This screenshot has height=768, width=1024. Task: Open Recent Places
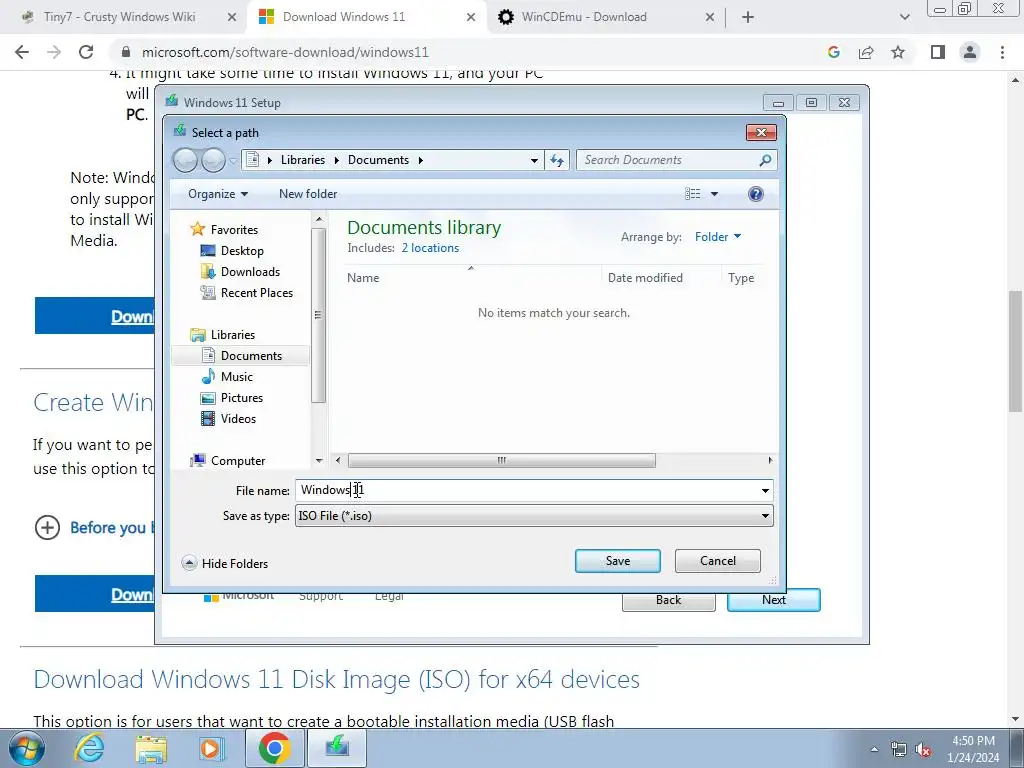(x=257, y=293)
